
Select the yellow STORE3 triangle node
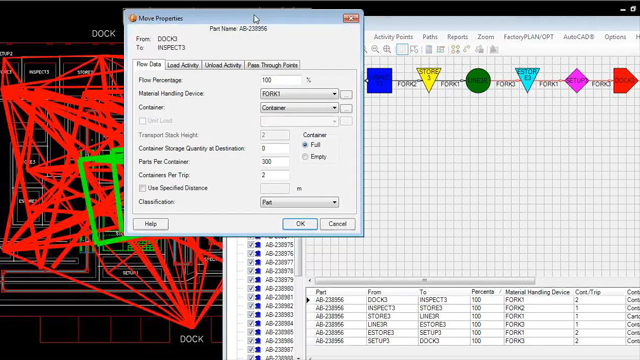coord(429,78)
